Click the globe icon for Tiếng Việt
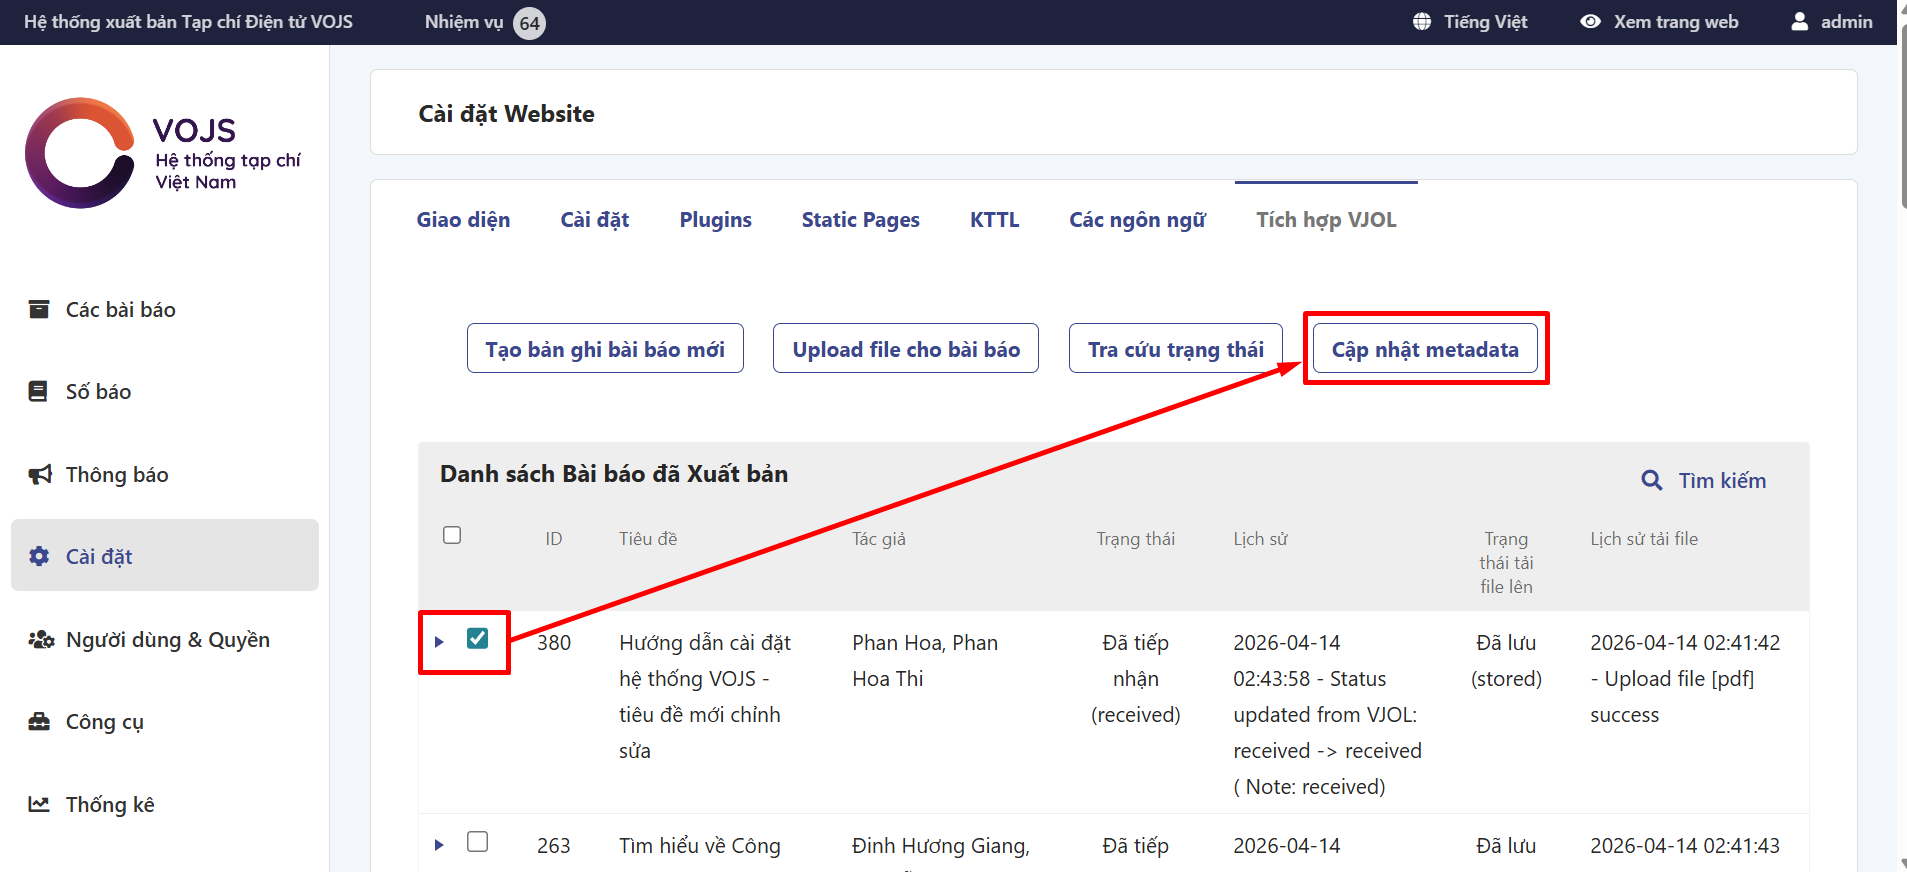 [x=1422, y=21]
